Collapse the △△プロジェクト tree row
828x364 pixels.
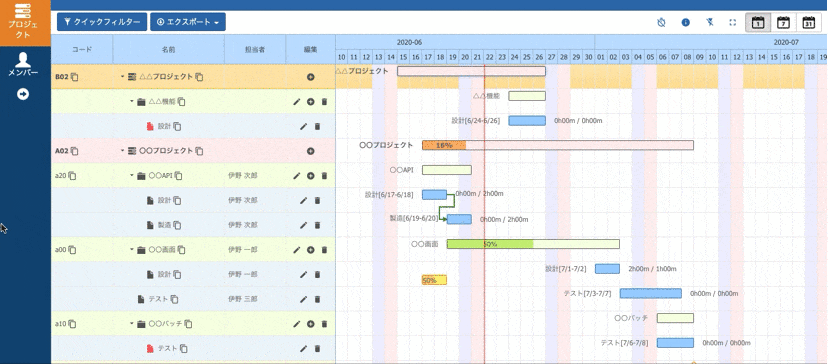[122, 77]
